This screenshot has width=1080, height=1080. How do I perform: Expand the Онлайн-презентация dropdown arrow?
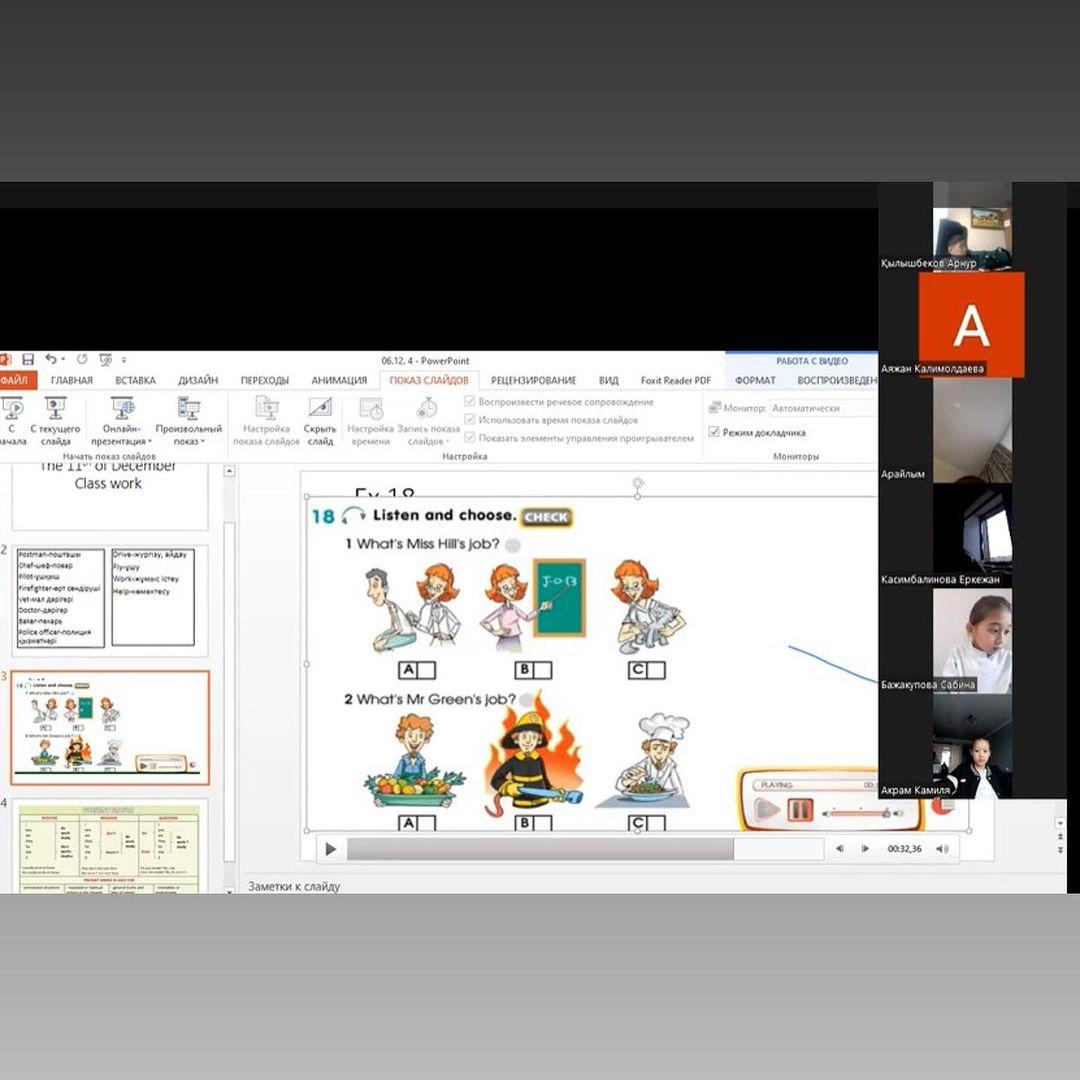(x=149, y=442)
